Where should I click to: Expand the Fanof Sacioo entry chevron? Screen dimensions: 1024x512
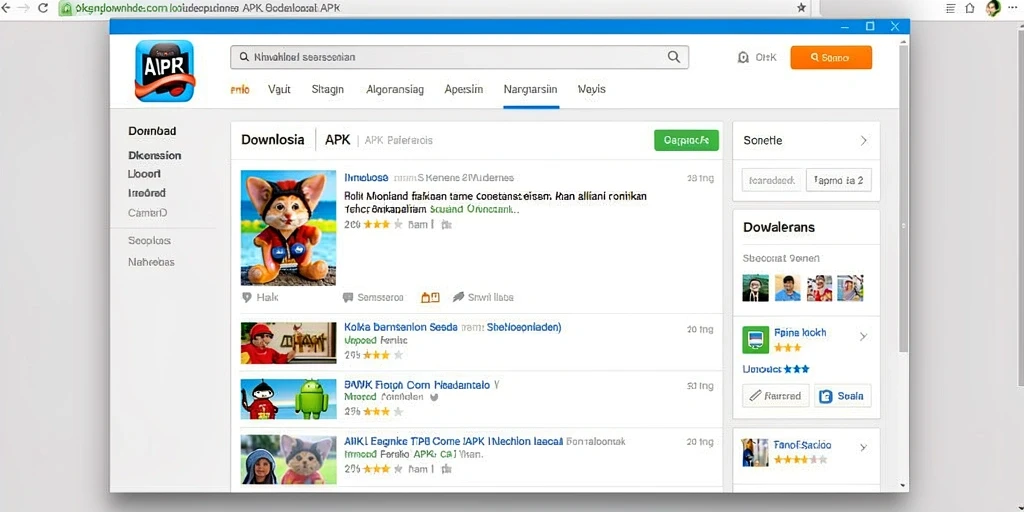click(x=863, y=447)
